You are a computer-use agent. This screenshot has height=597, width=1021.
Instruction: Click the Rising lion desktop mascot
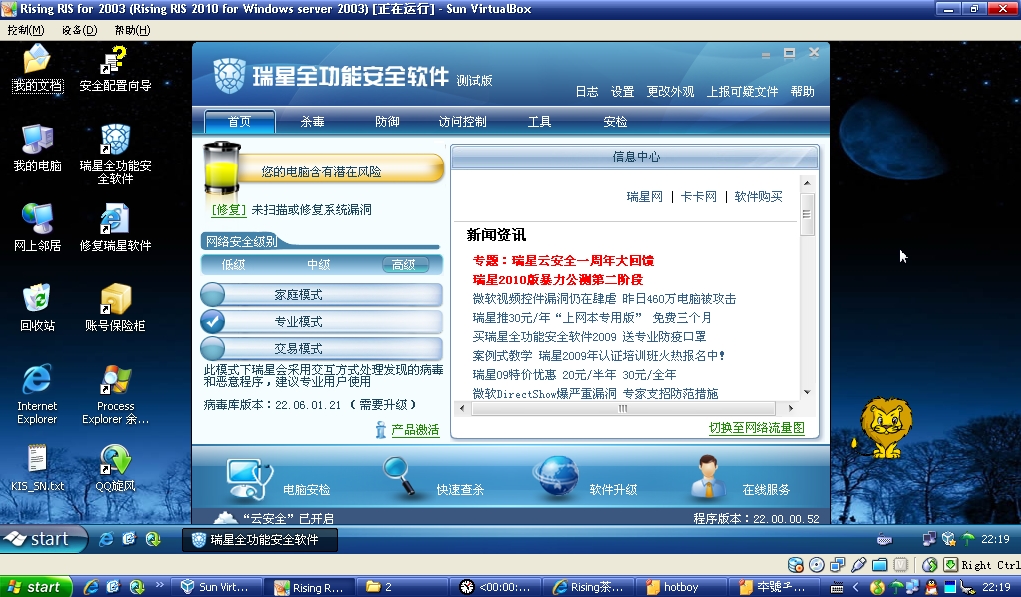tap(884, 427)
